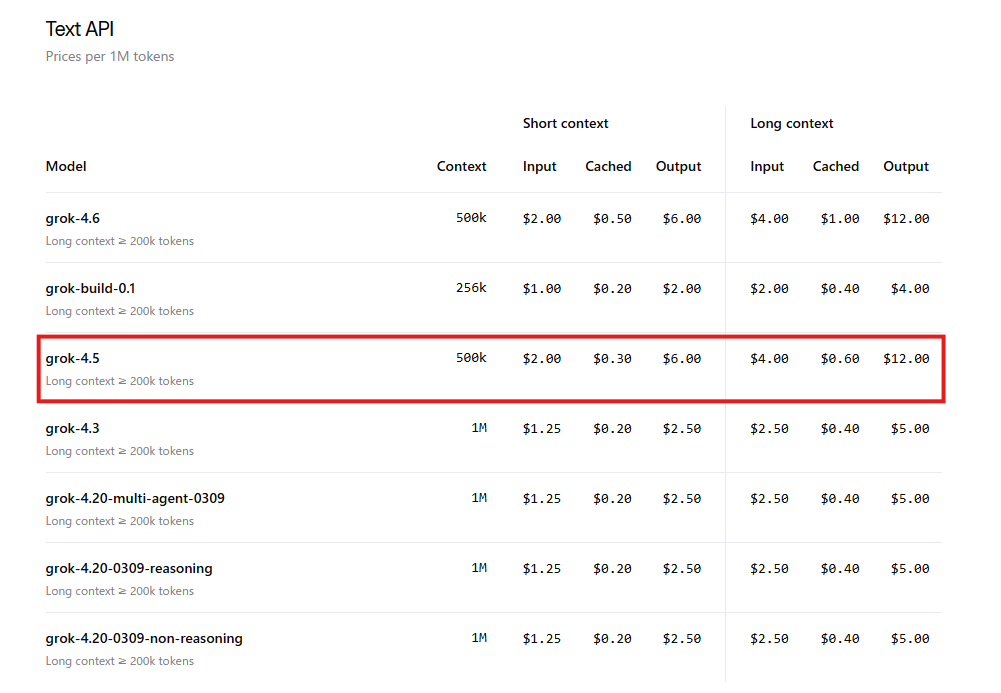Click the Long context group heading
Screen dimensions: 1001x693
coord(792,124)
